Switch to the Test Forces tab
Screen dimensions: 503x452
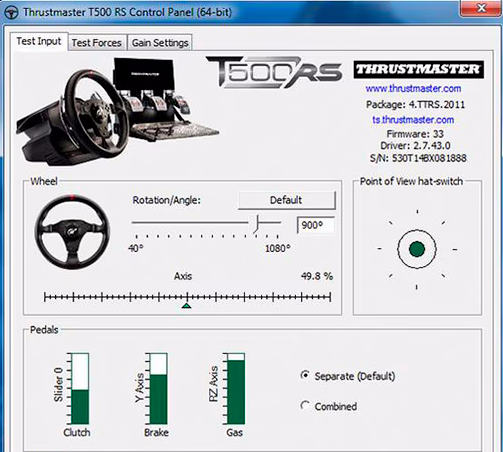point(97,43)
